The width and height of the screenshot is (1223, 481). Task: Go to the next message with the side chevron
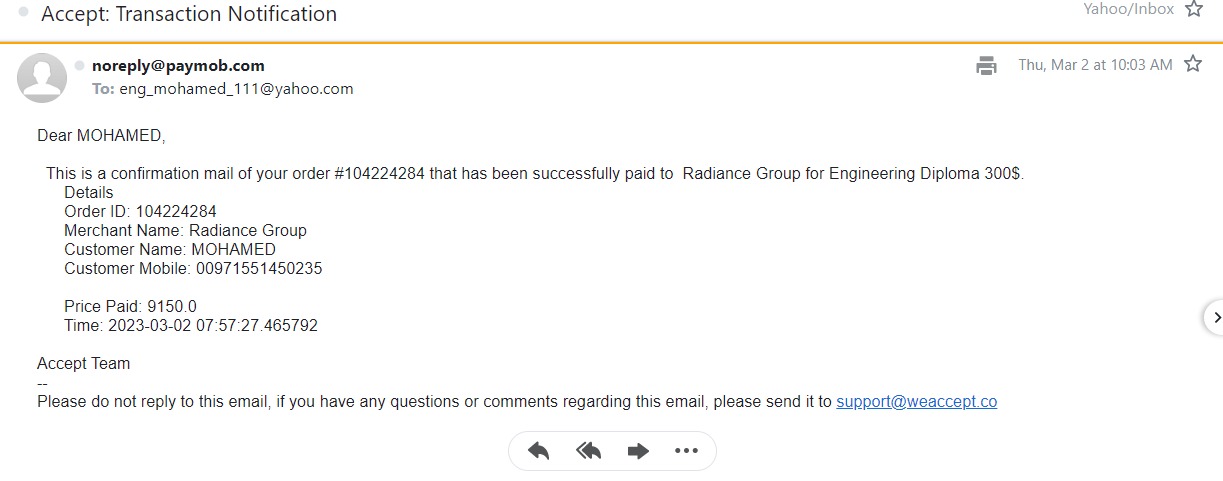pos(1215,317)
